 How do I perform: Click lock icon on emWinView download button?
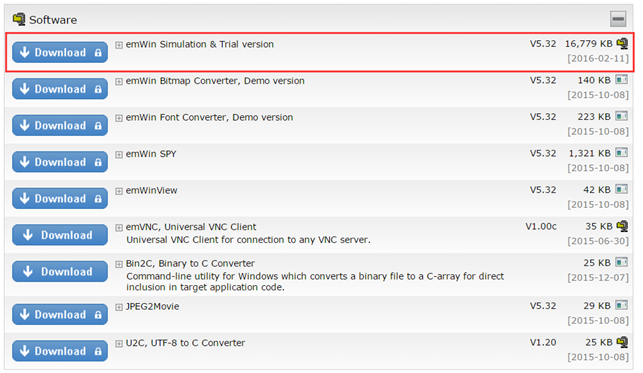pyautogui.click(x=98, y=198)
